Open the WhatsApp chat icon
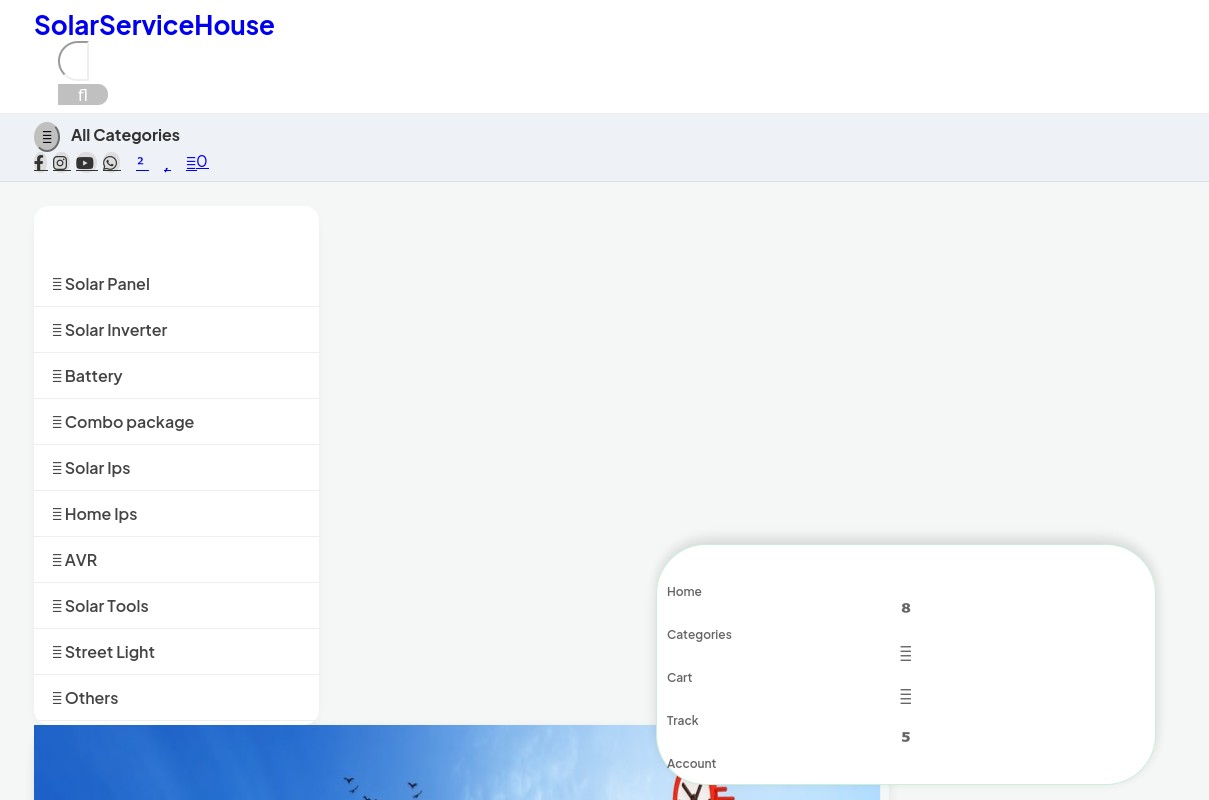Image resolution: width=1209 pixels, height=800 pixels. coord(111,162)
